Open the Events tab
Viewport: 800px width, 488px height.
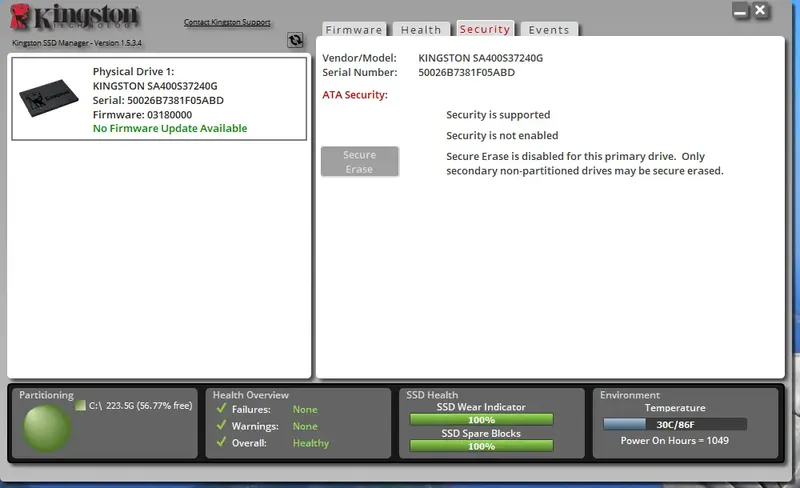[x=549, y=30]
